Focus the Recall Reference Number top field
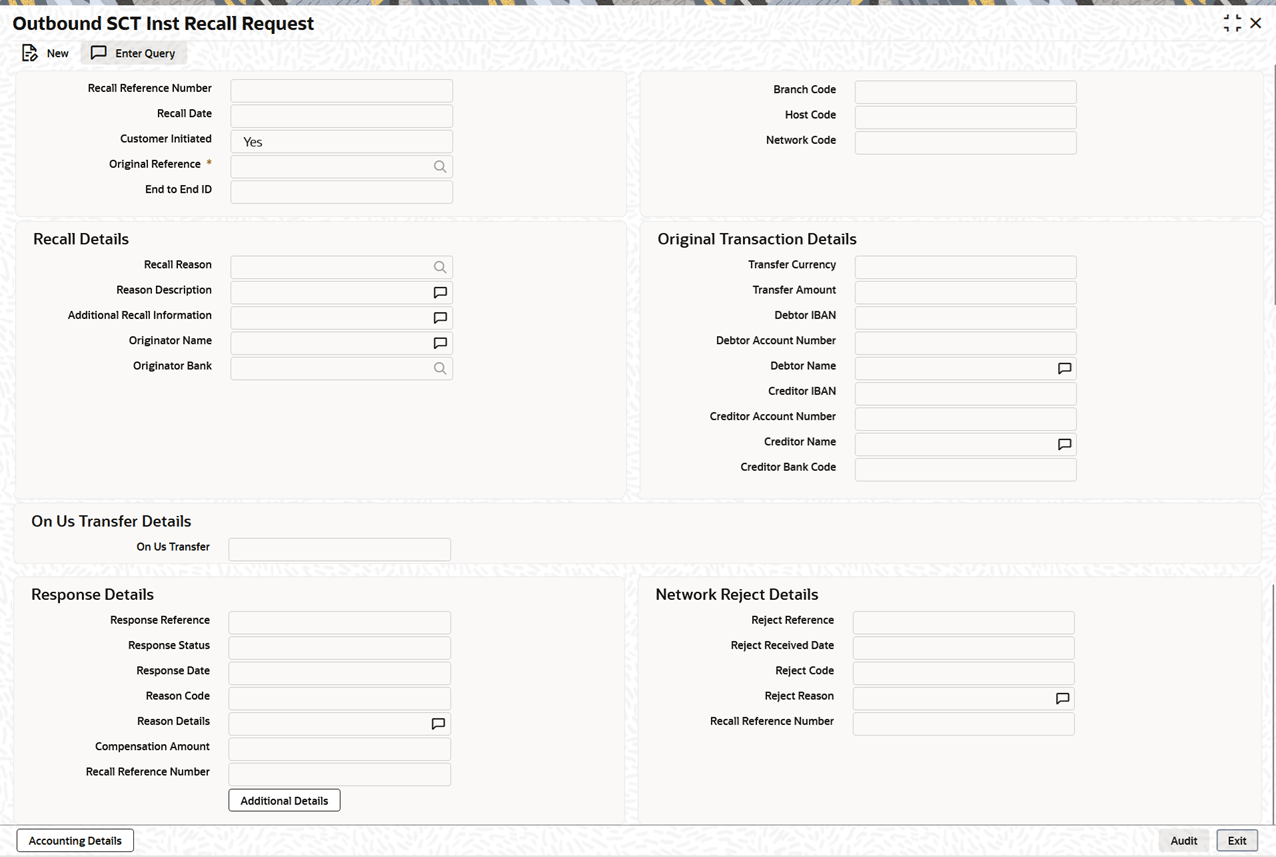 [341, 91]
